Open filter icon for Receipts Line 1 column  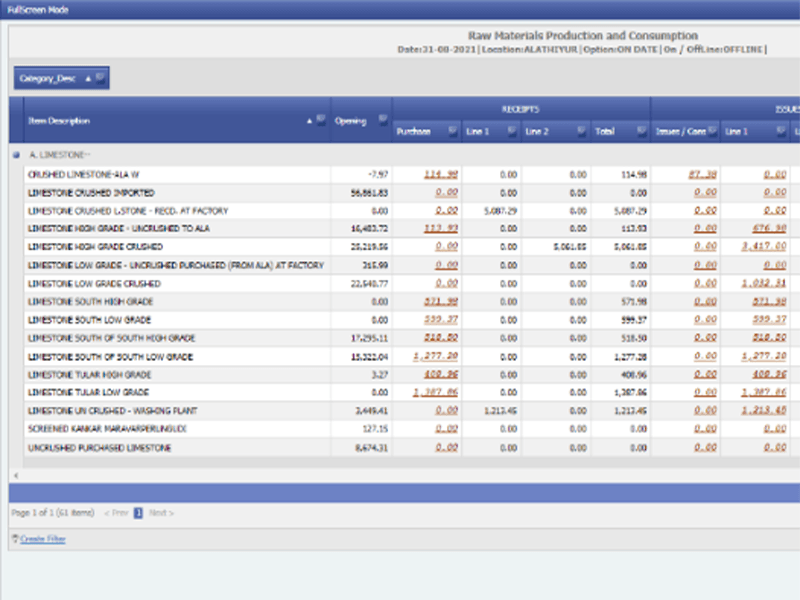point(512,131)
